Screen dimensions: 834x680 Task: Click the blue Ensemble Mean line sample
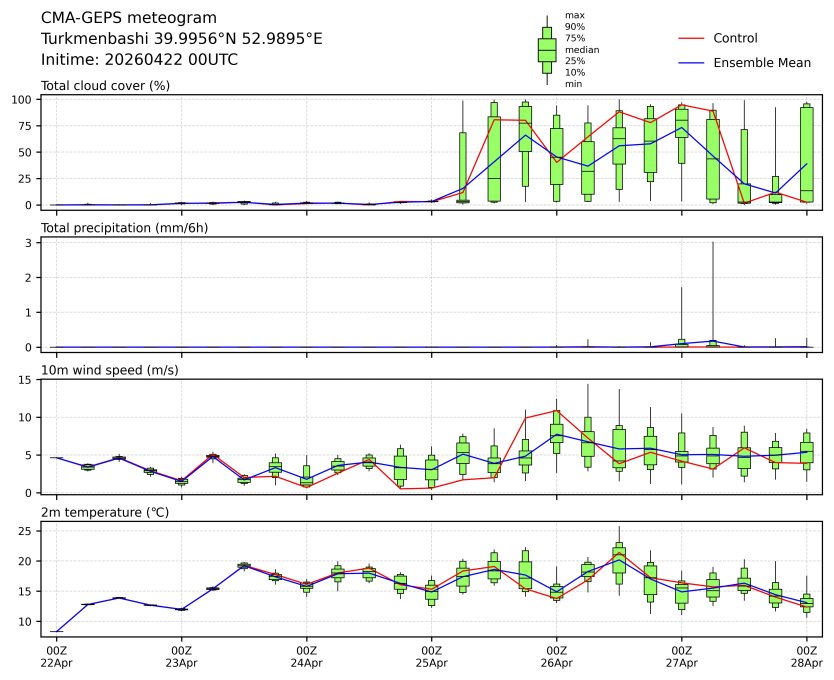click(x=692, y=63)
